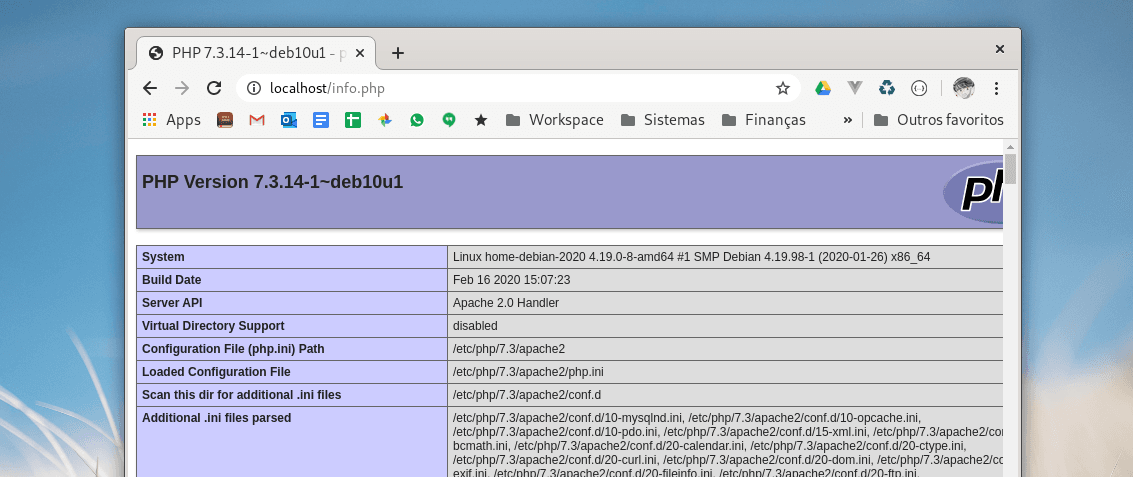
Task: Expand the Sistemas bookmarks folder
Action: pos(662,120)
